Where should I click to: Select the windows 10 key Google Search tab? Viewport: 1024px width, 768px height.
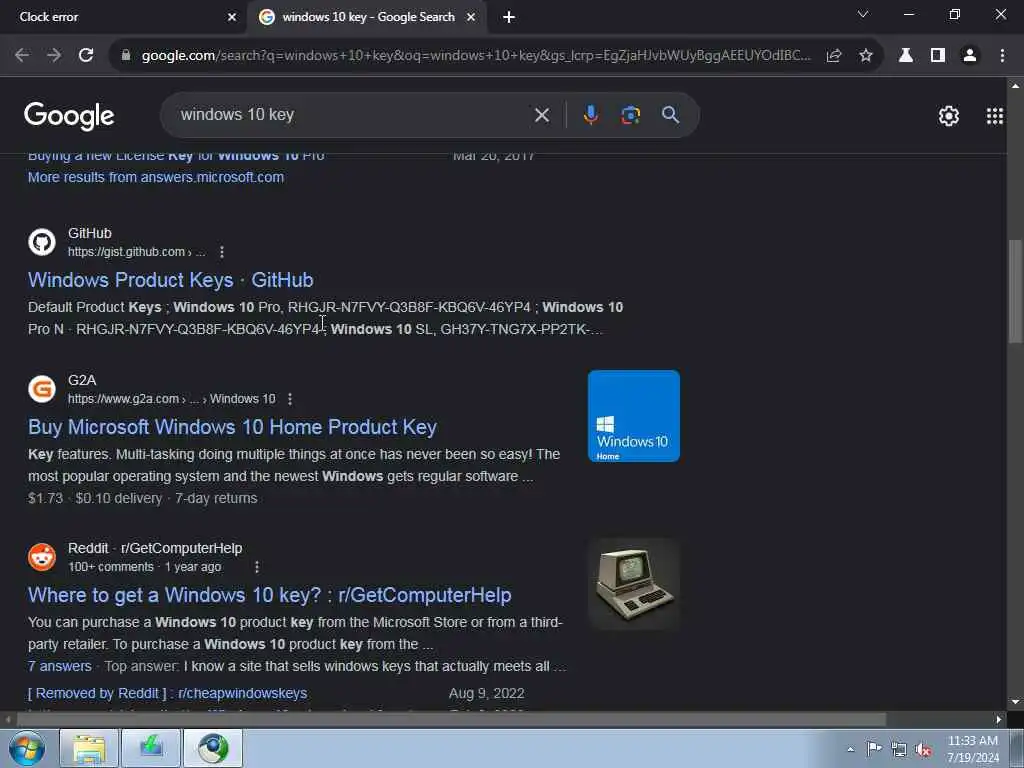point(367,17)
